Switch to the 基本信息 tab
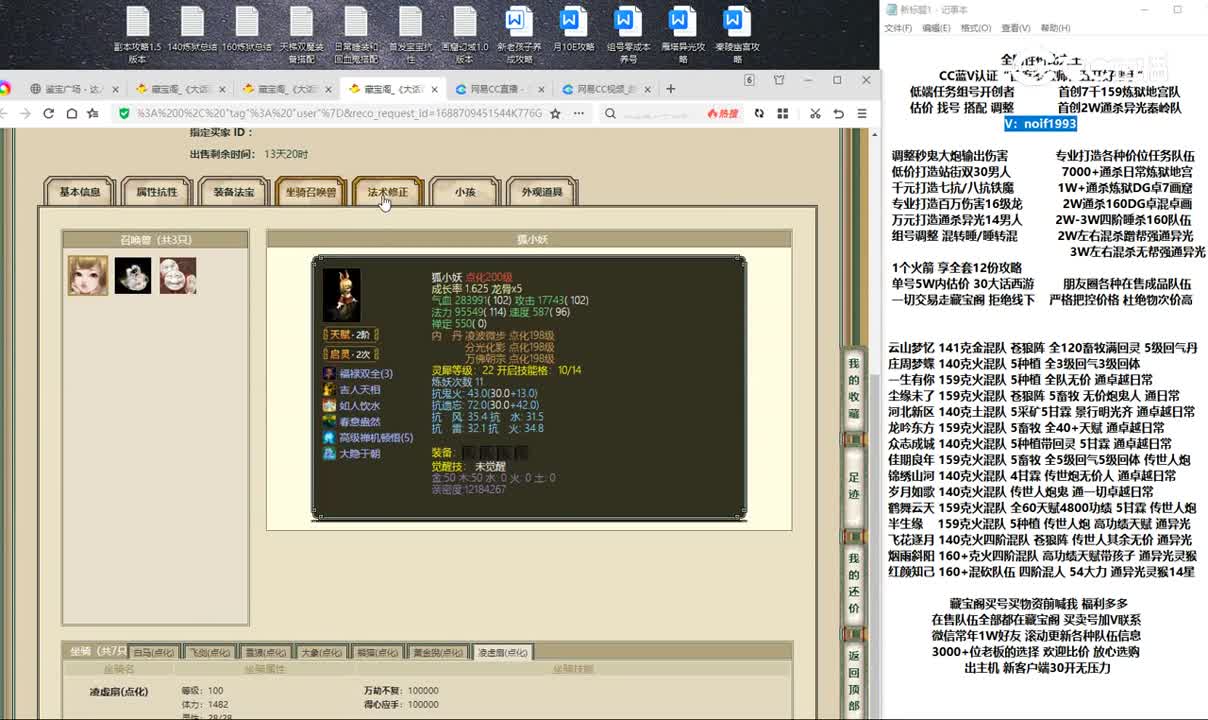1208x720 pixels. (x=80, y=192)
